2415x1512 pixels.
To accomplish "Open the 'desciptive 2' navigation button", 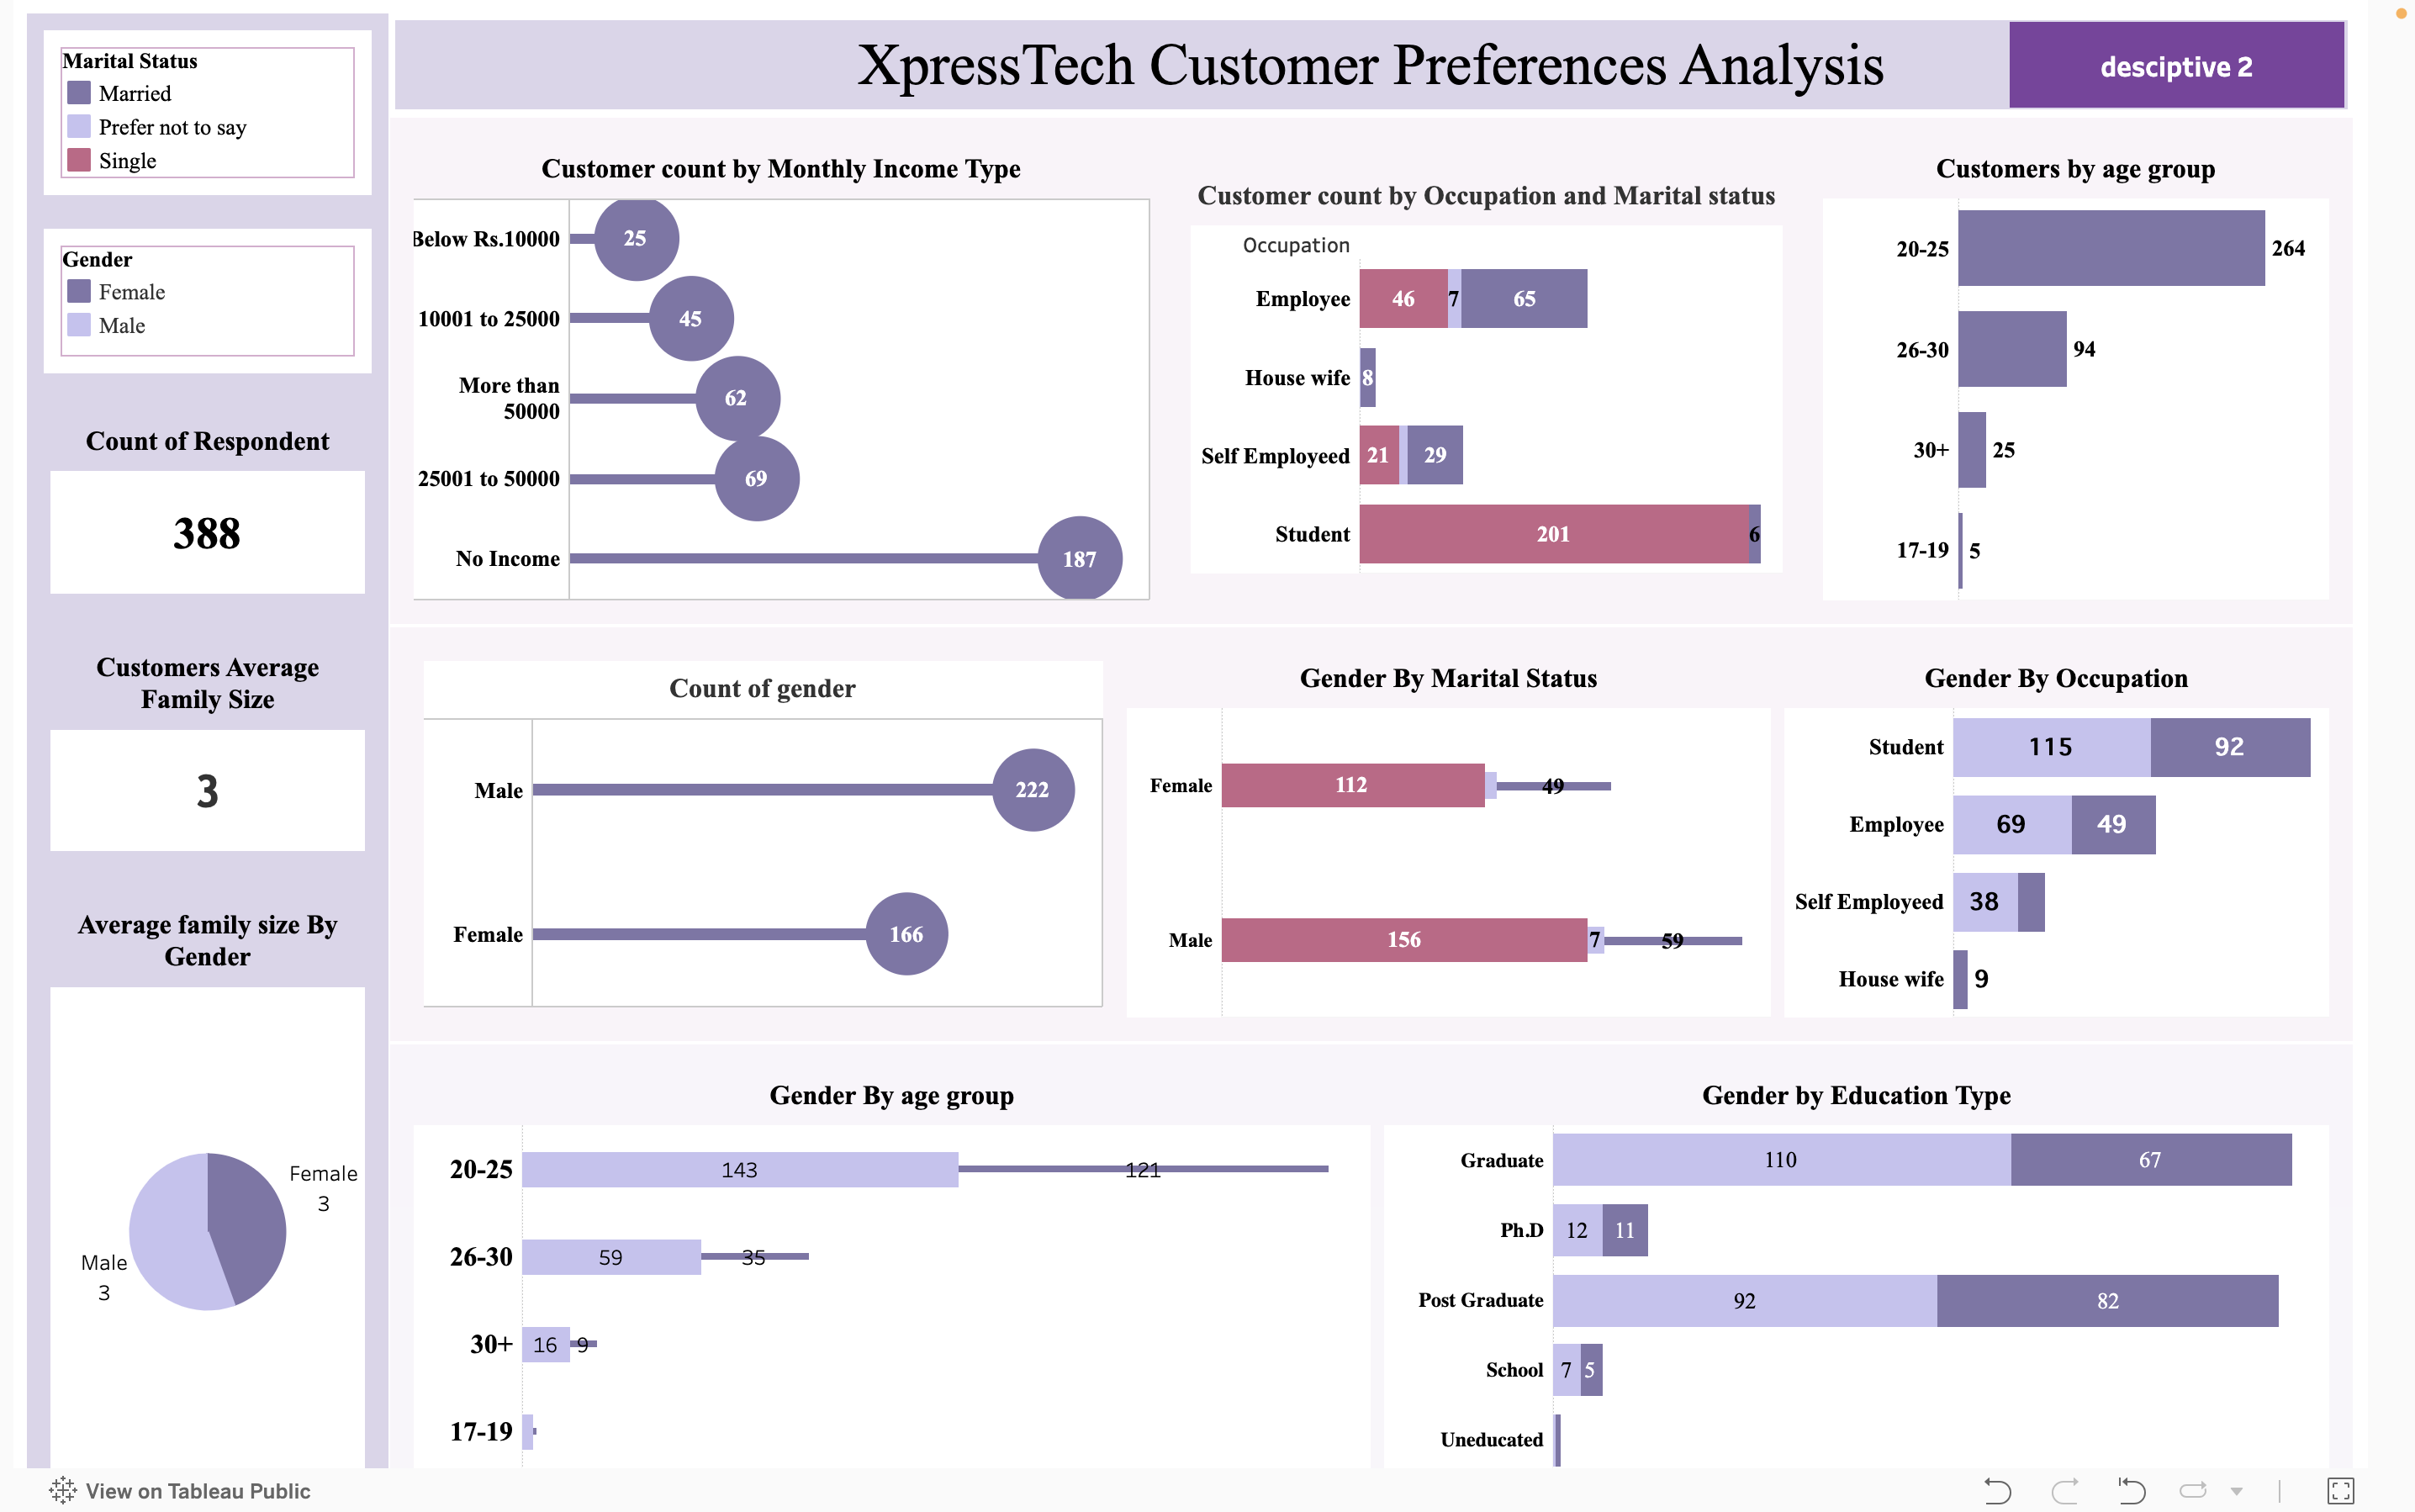I will tap(2176, 66).
